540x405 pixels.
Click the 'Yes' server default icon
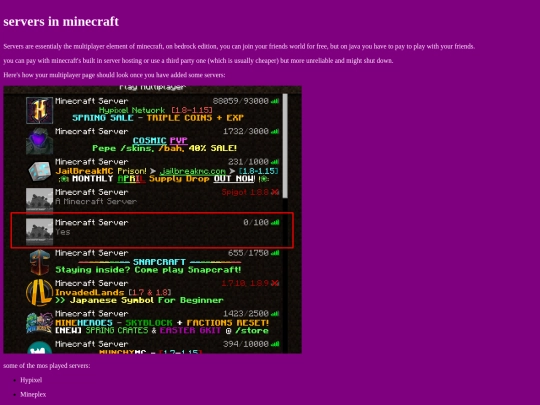(40, 232)
